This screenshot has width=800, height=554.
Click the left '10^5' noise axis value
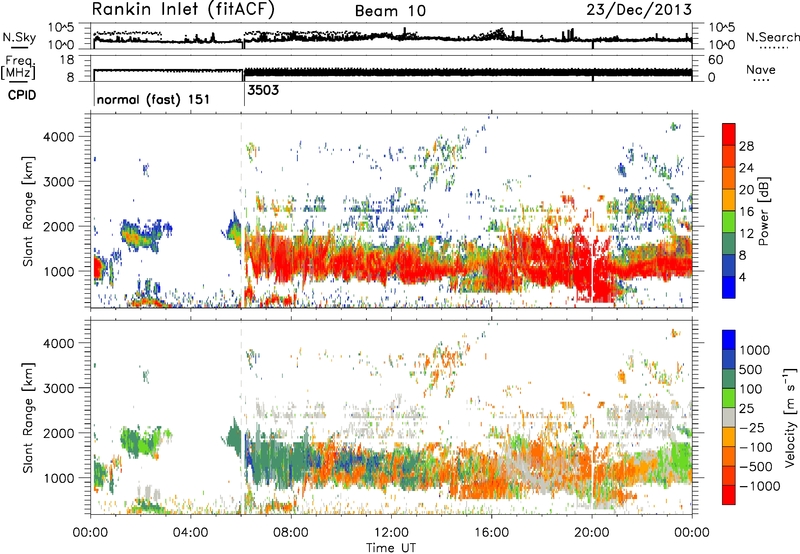[x=61, y=28]
